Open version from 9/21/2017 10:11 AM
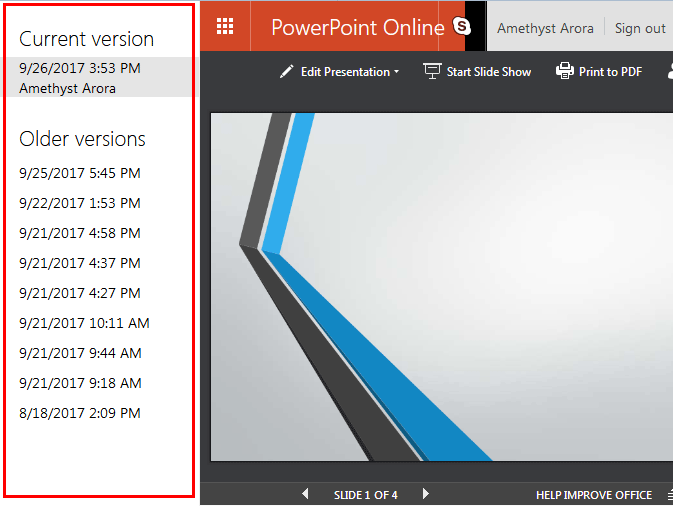Image resolution: width=673 pixels, height=506 pixels. coord(84,323)
